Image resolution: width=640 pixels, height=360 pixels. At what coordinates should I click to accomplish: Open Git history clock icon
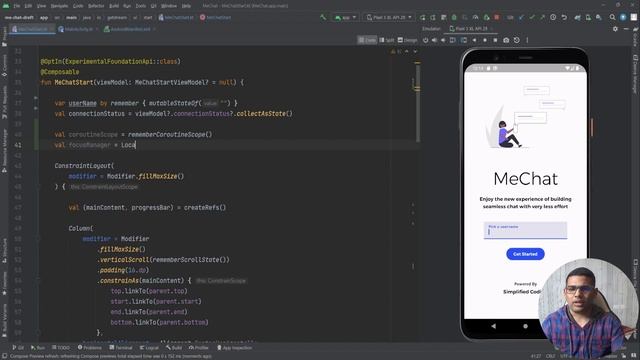[x=553, y=18]
